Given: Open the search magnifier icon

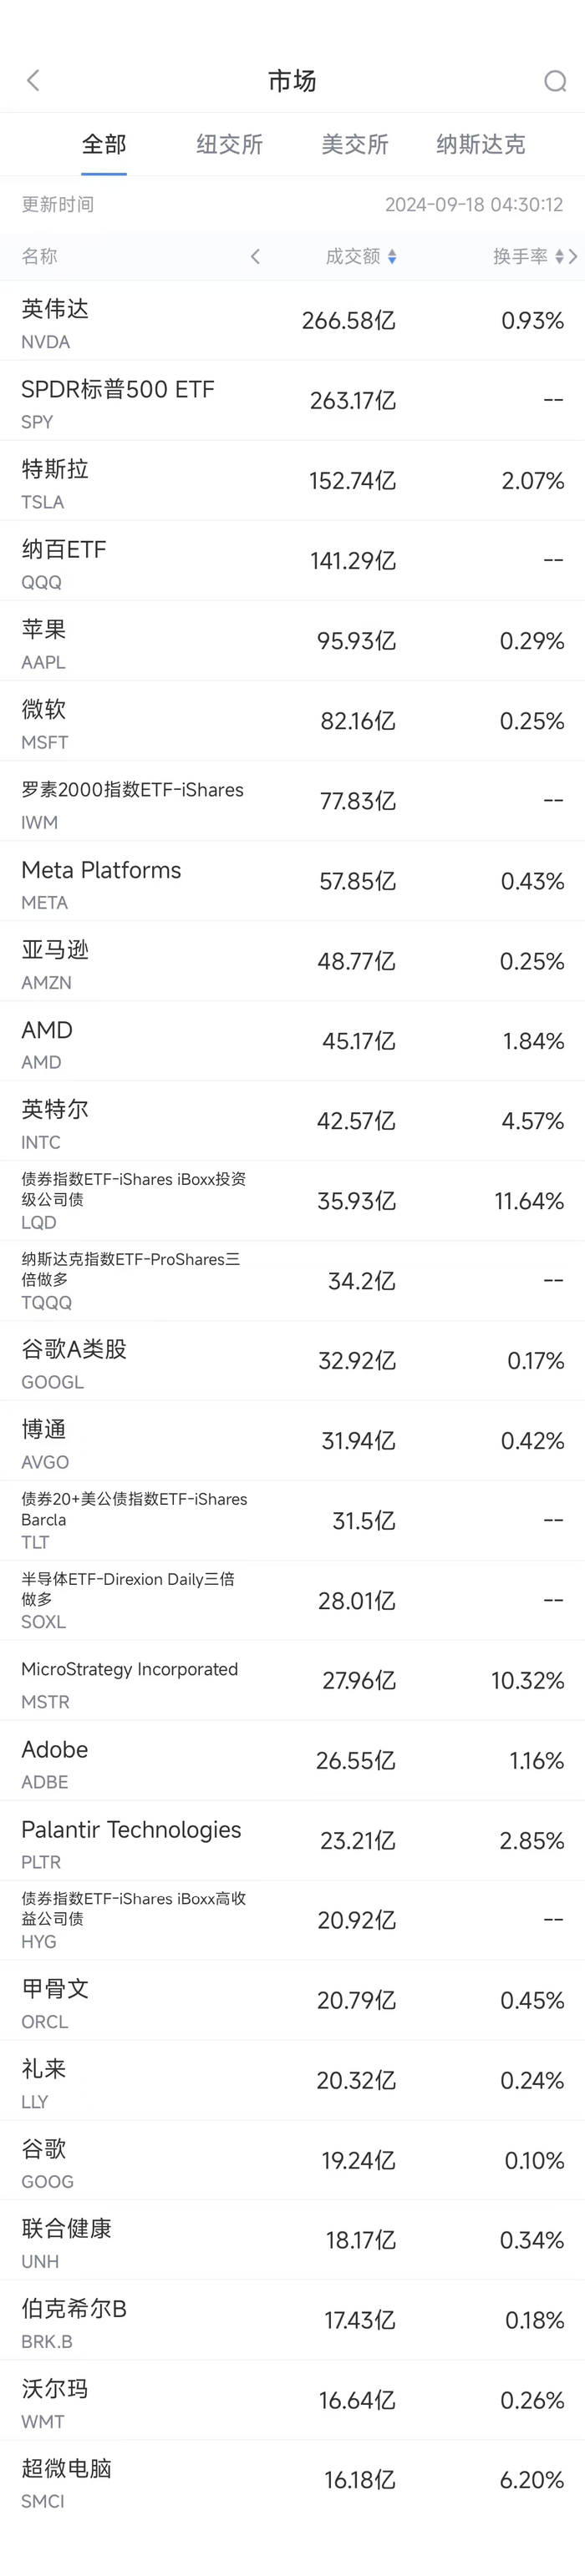Looking at the screenshot, I should pyautogui.click(x=554, y=81).
